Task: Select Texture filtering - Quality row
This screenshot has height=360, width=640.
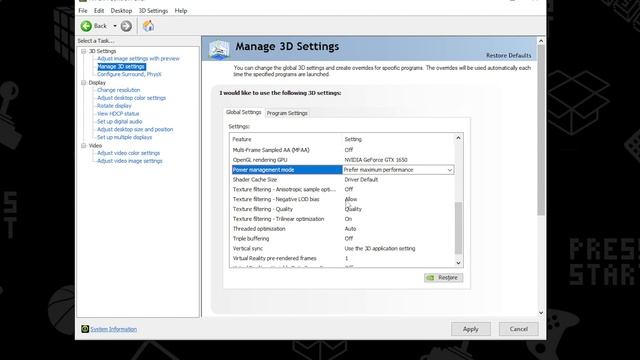Action: 343,209
